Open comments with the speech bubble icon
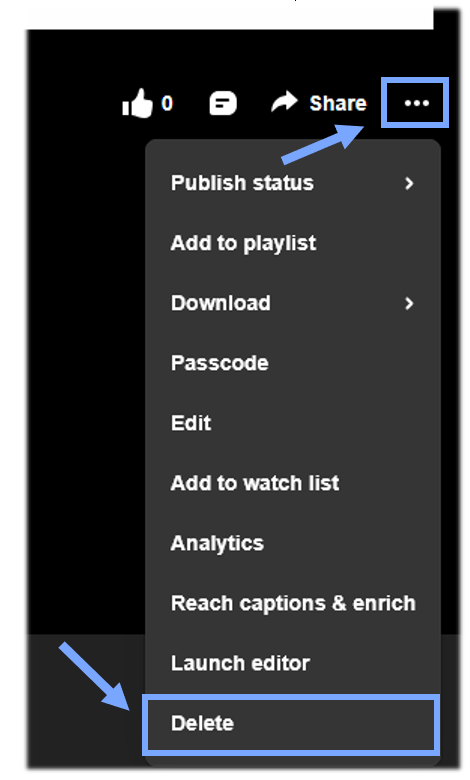This screenshot has height=780, width=470. click(x=223, y=103)
